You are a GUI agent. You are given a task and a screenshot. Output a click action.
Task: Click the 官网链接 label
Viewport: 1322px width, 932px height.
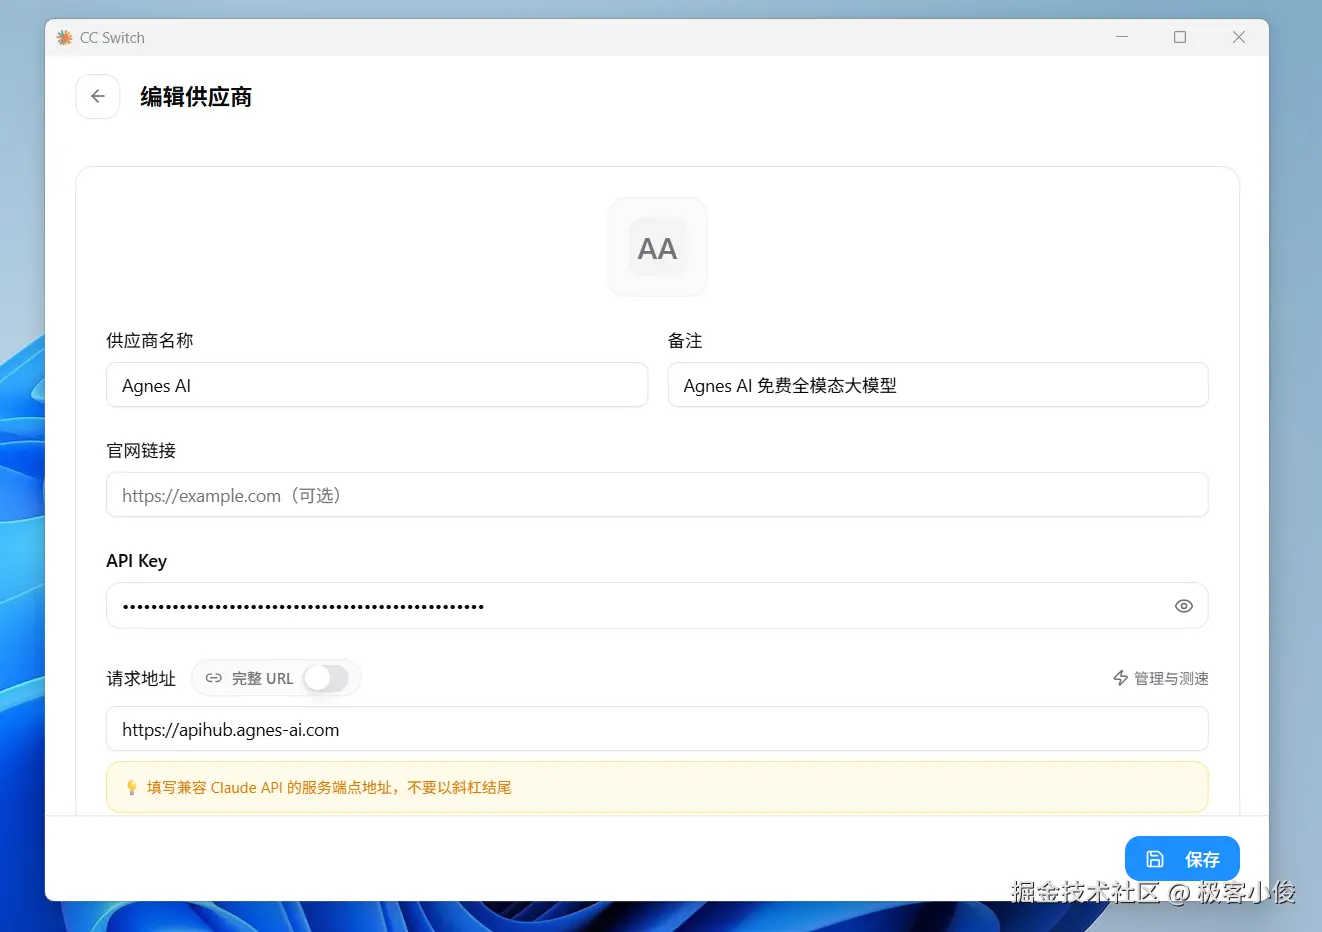[141, 451]
